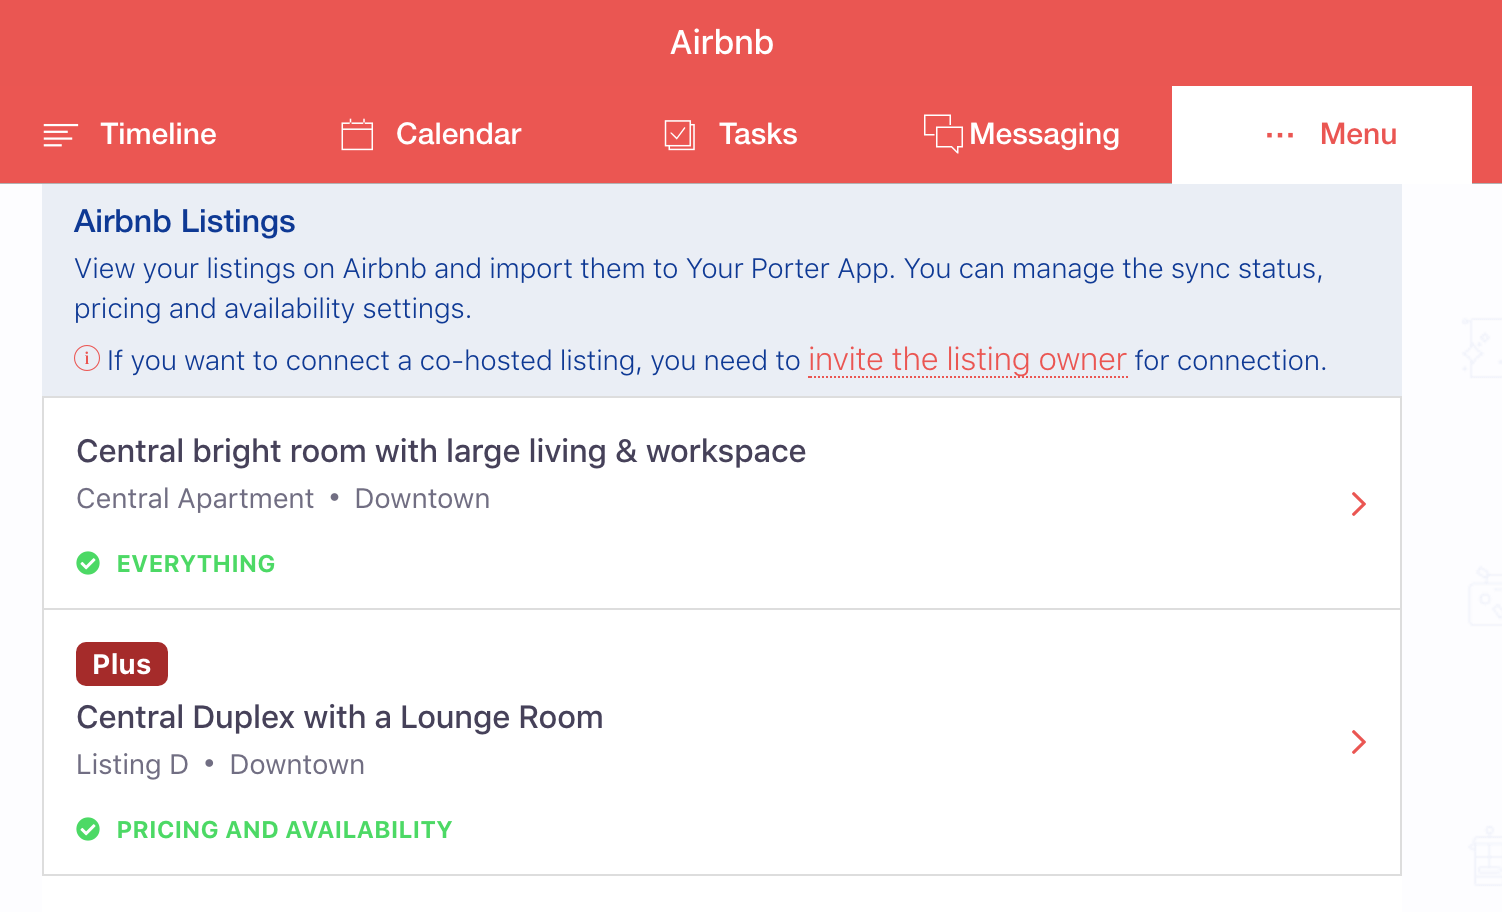Open the Messaging tab
The image size is (1502, 912).
click(x=1022, y=134)
